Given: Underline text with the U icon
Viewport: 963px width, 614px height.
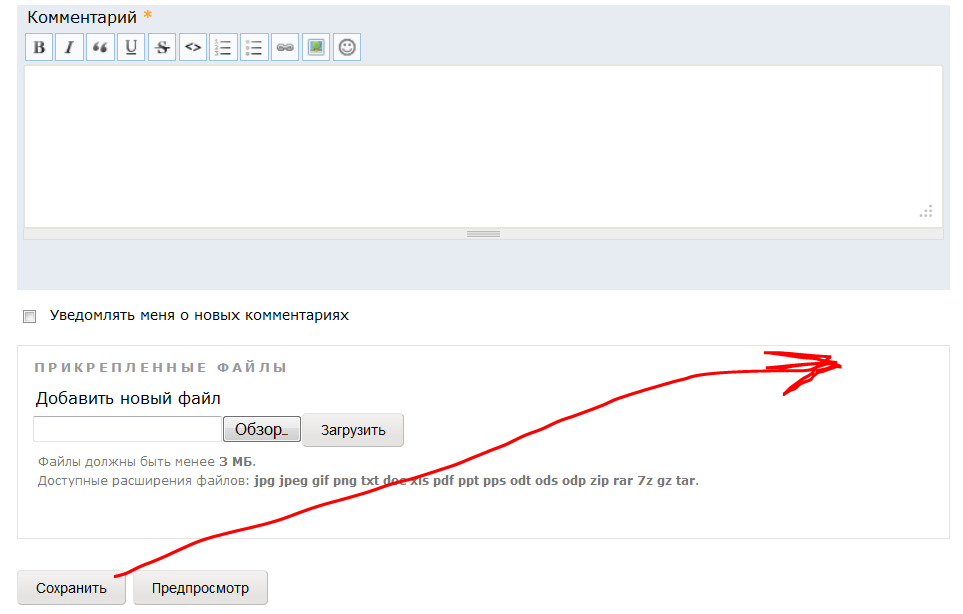Looking at the screenshot, I should (131, 47).
